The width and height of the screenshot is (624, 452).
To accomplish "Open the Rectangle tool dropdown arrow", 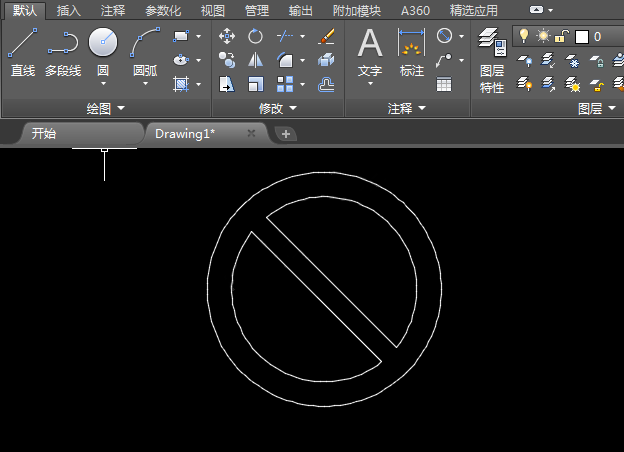I will tap(199, 37).
